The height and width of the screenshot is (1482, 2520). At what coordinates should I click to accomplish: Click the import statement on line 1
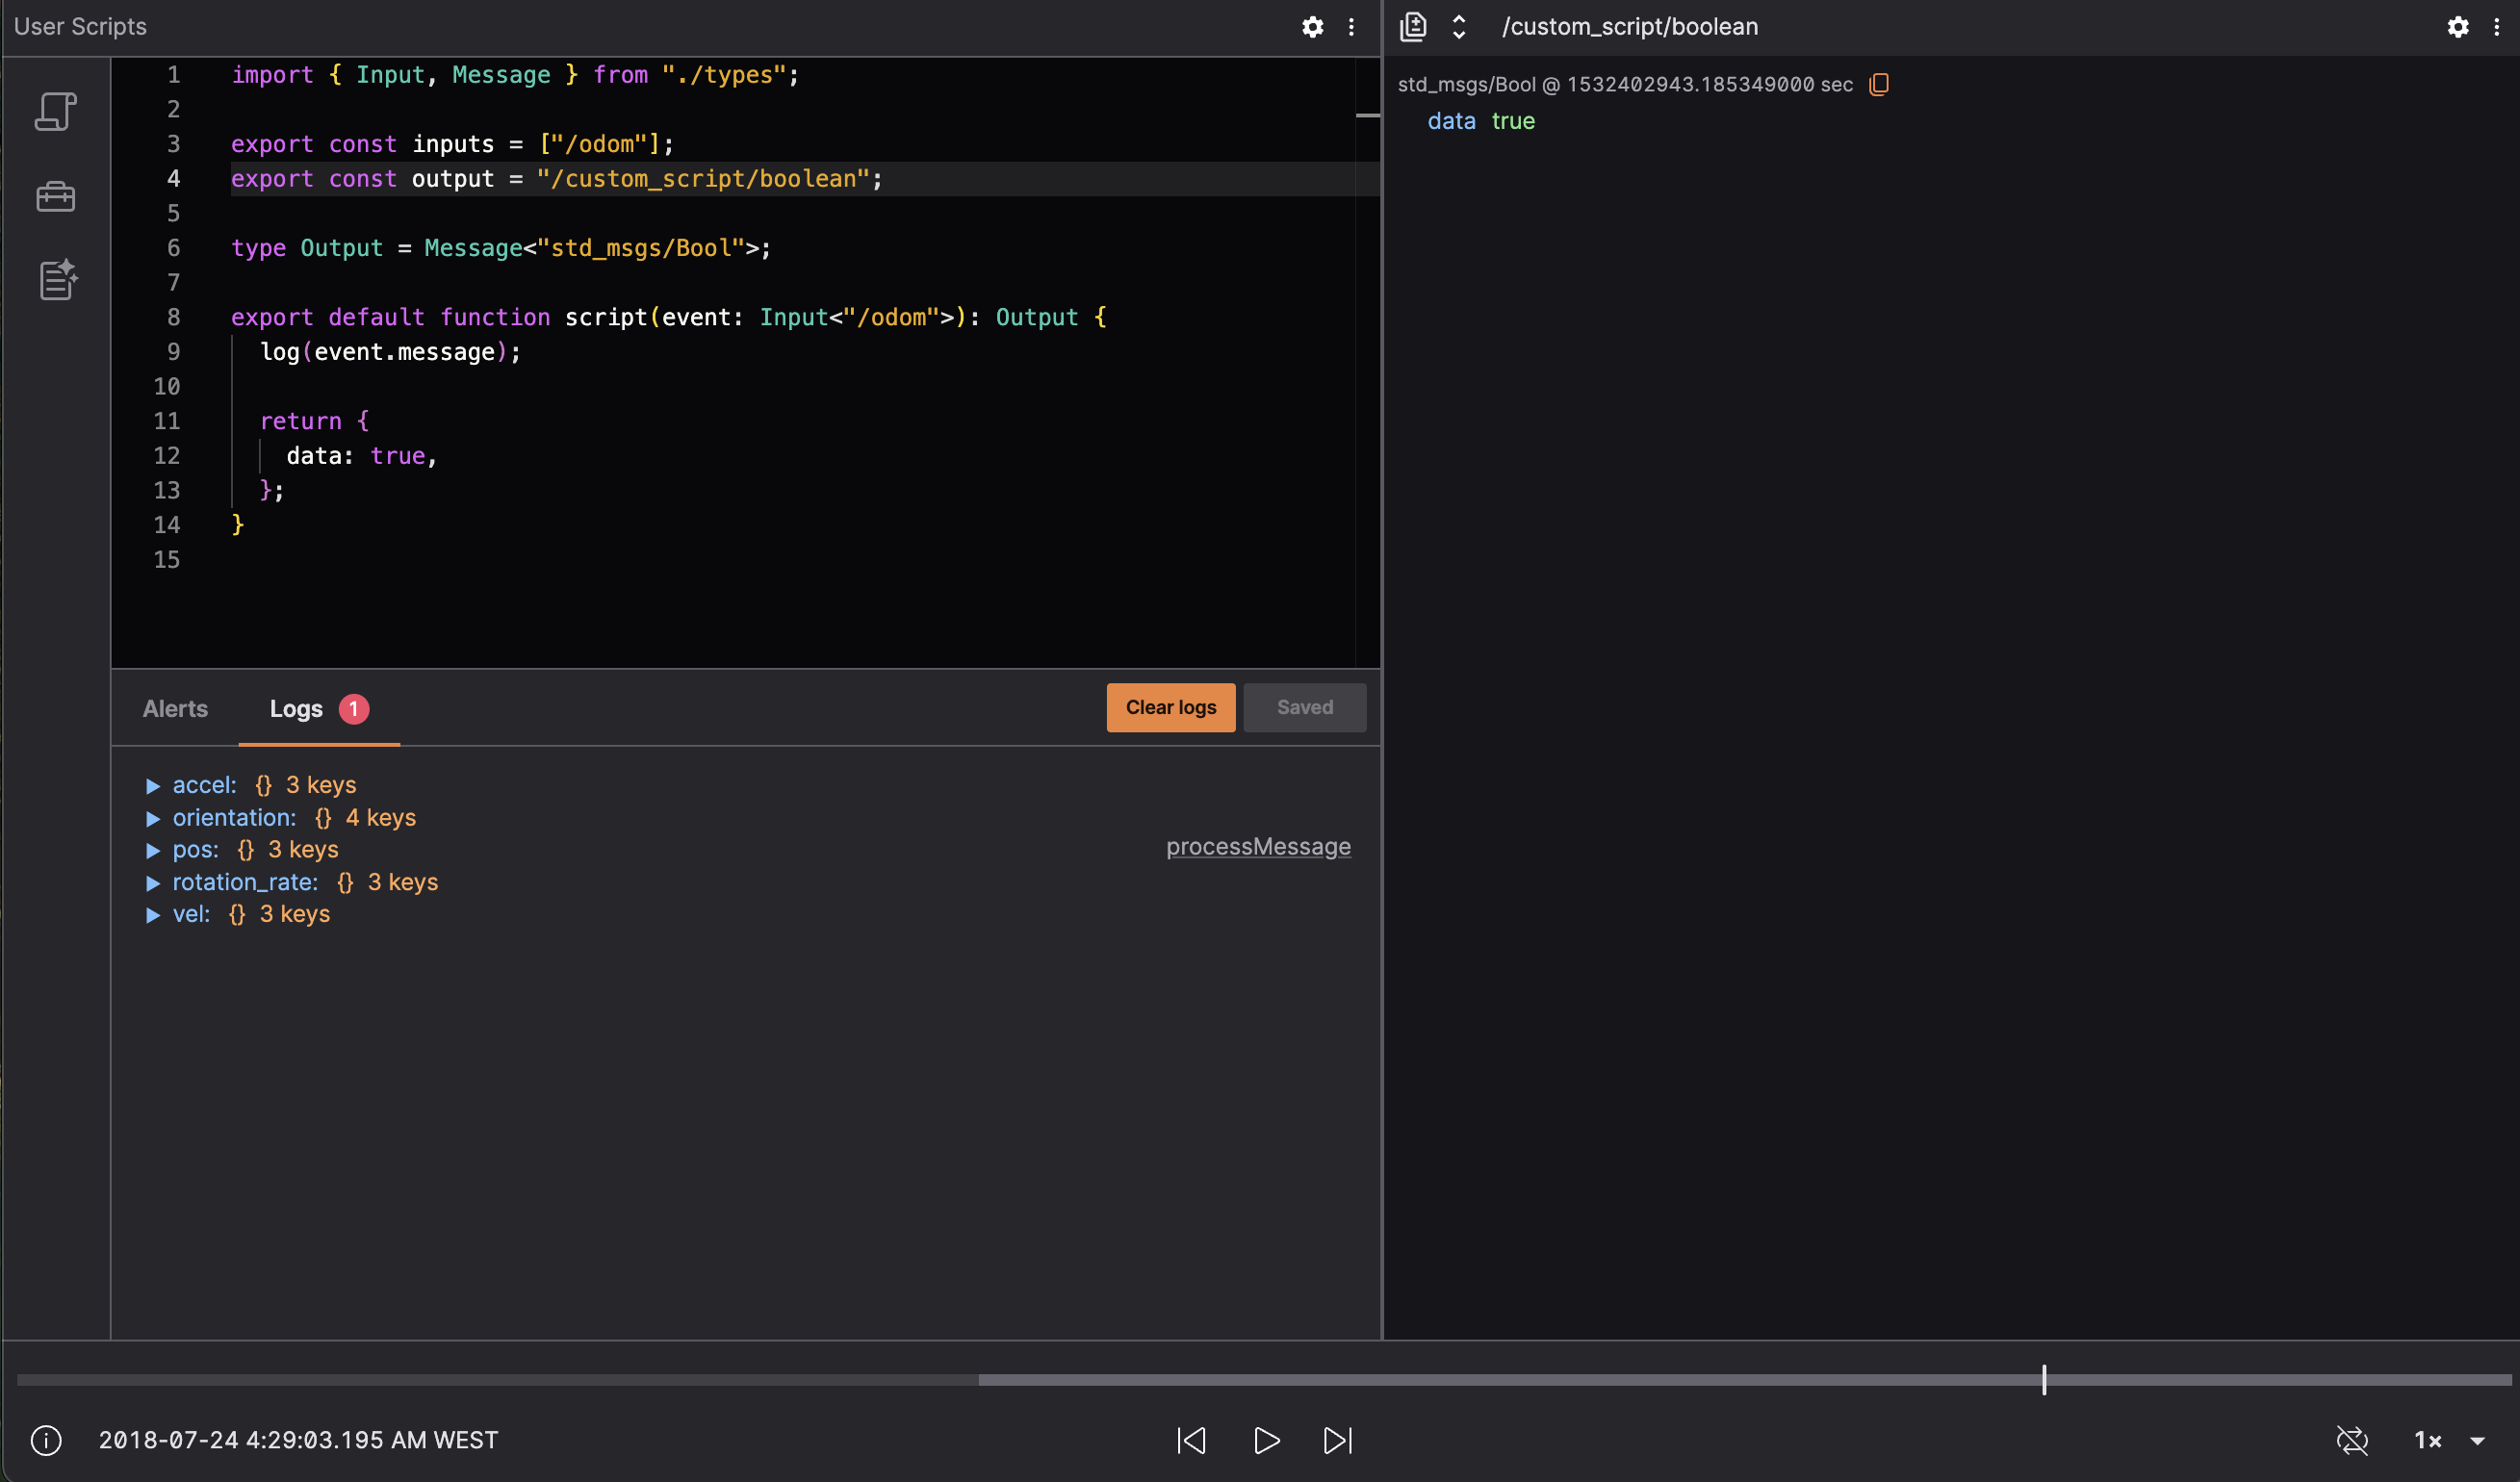pos(515,75)
